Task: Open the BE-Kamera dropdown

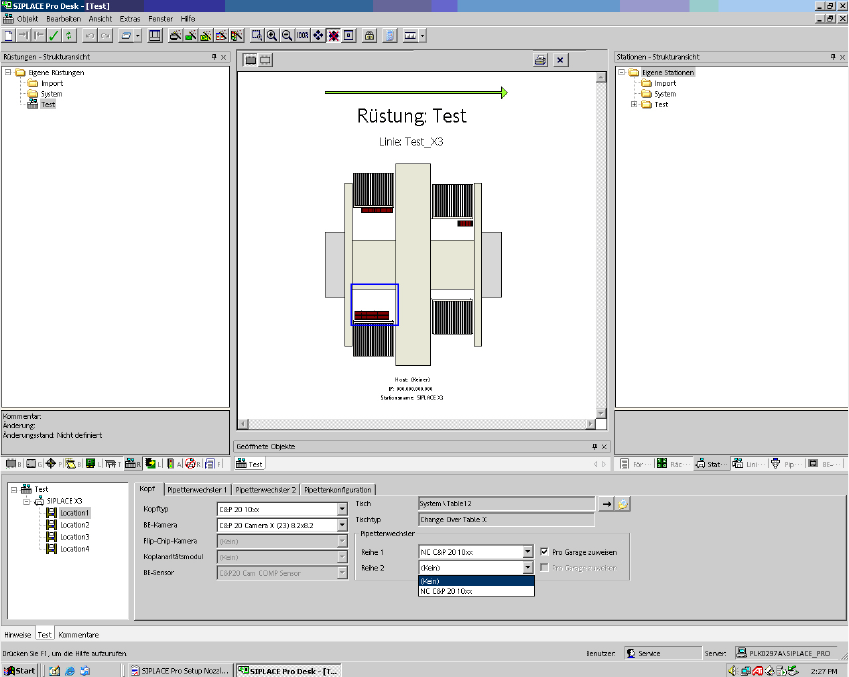Action: (x=342, y=525)
